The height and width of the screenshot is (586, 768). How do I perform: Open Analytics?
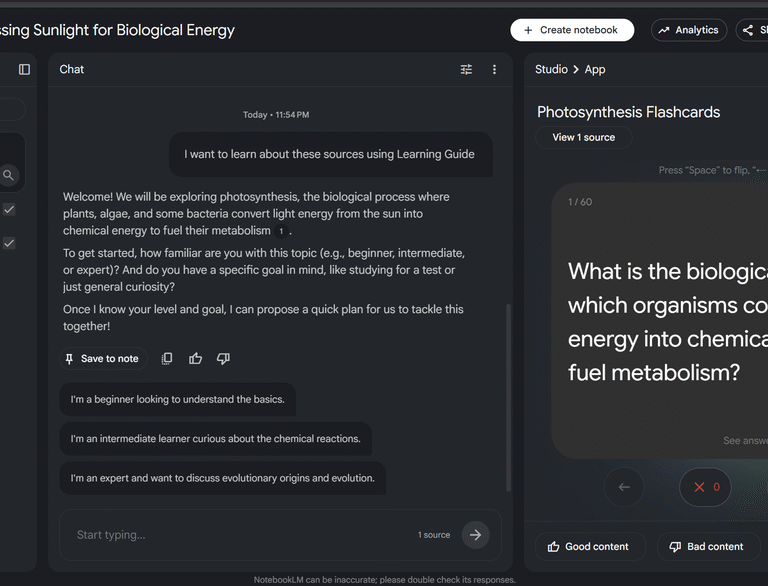pyautogui.click(x=689, y=30)
